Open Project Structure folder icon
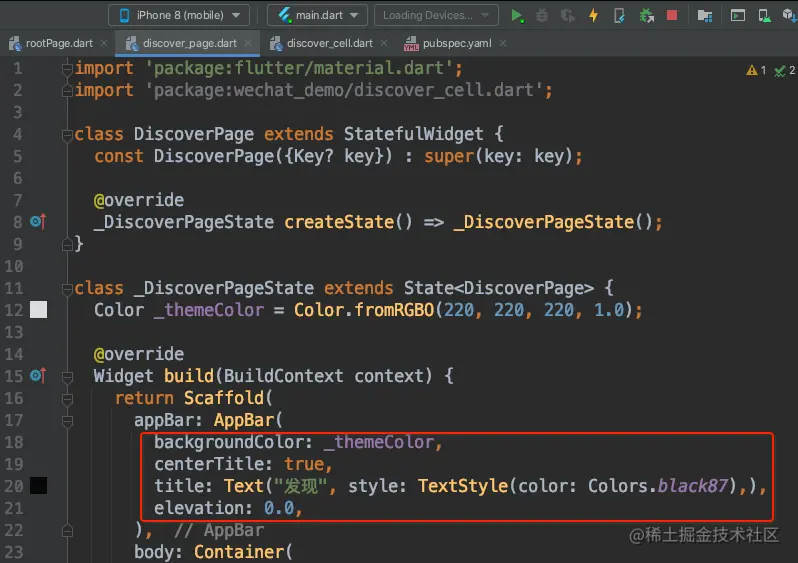The image size is (798, 563). [705, 15]
